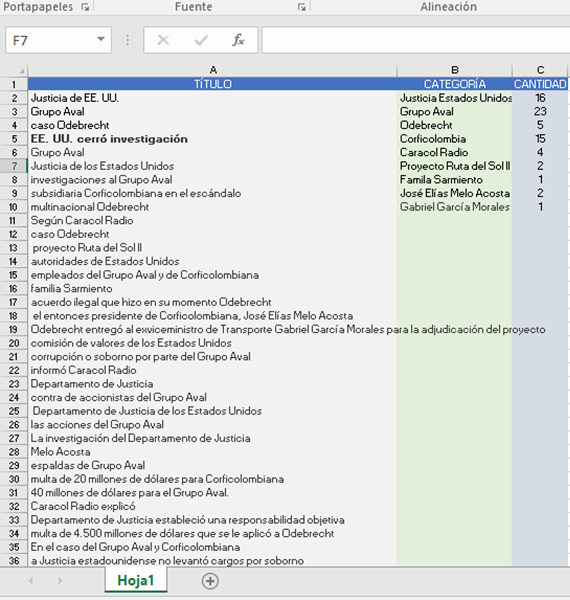The height and width of the screenshot is (600, 570).
Task: Add a new sheet with plus icon
Action: pyautogui.click(x=210, y=581)
